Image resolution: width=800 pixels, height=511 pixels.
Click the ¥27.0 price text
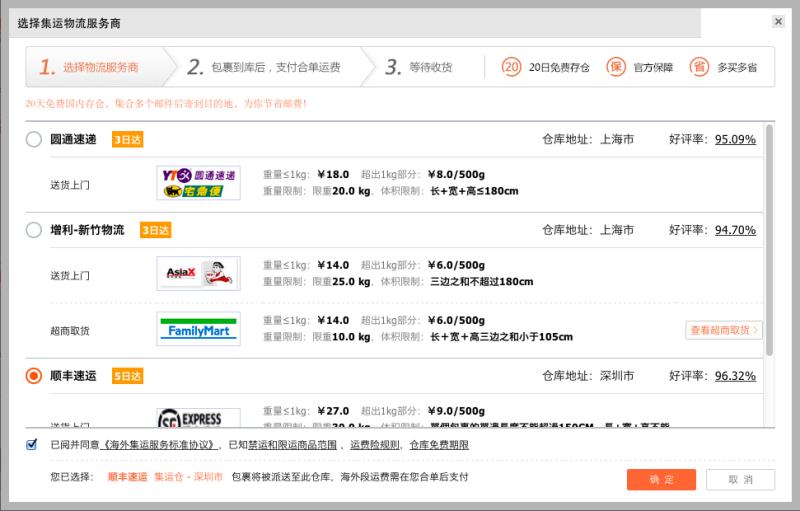pos(333,411)
